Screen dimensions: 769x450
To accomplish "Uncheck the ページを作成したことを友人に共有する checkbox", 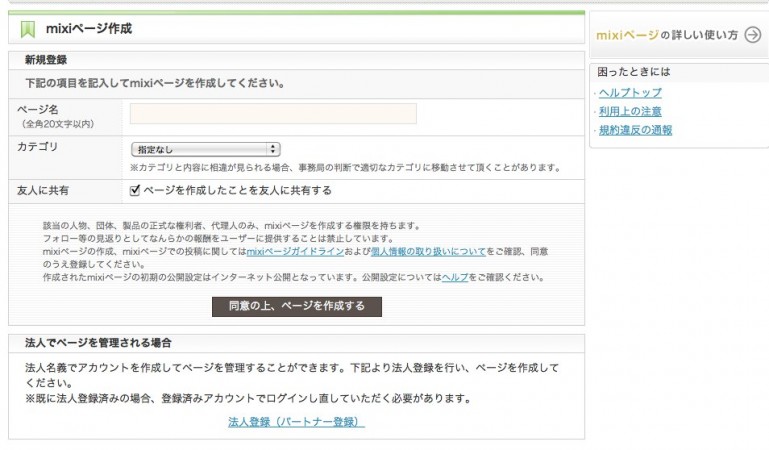I will pyautogui.click(x=135, y=189).
